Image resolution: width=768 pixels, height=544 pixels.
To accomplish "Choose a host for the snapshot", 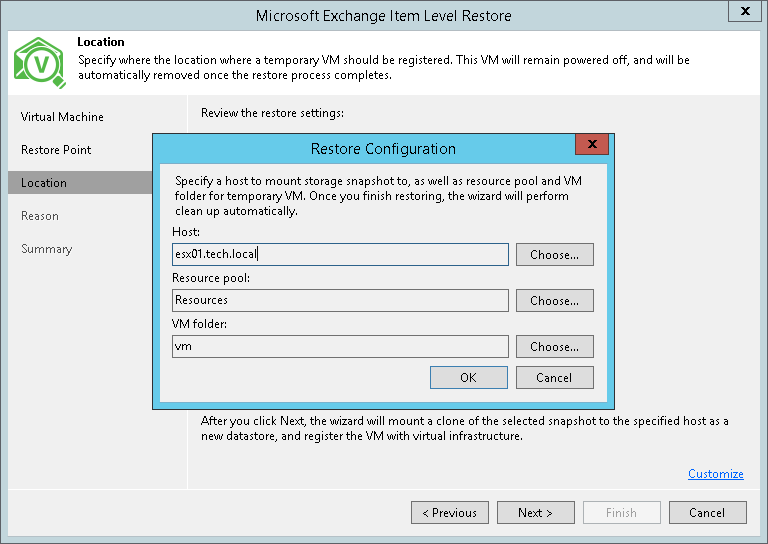I will click(554, 255).
